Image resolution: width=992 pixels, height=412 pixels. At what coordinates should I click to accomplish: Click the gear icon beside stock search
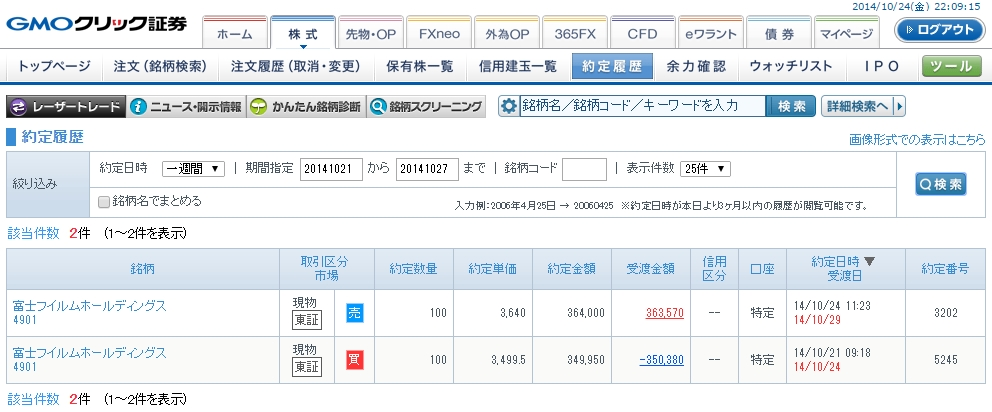tap(509, 107)
